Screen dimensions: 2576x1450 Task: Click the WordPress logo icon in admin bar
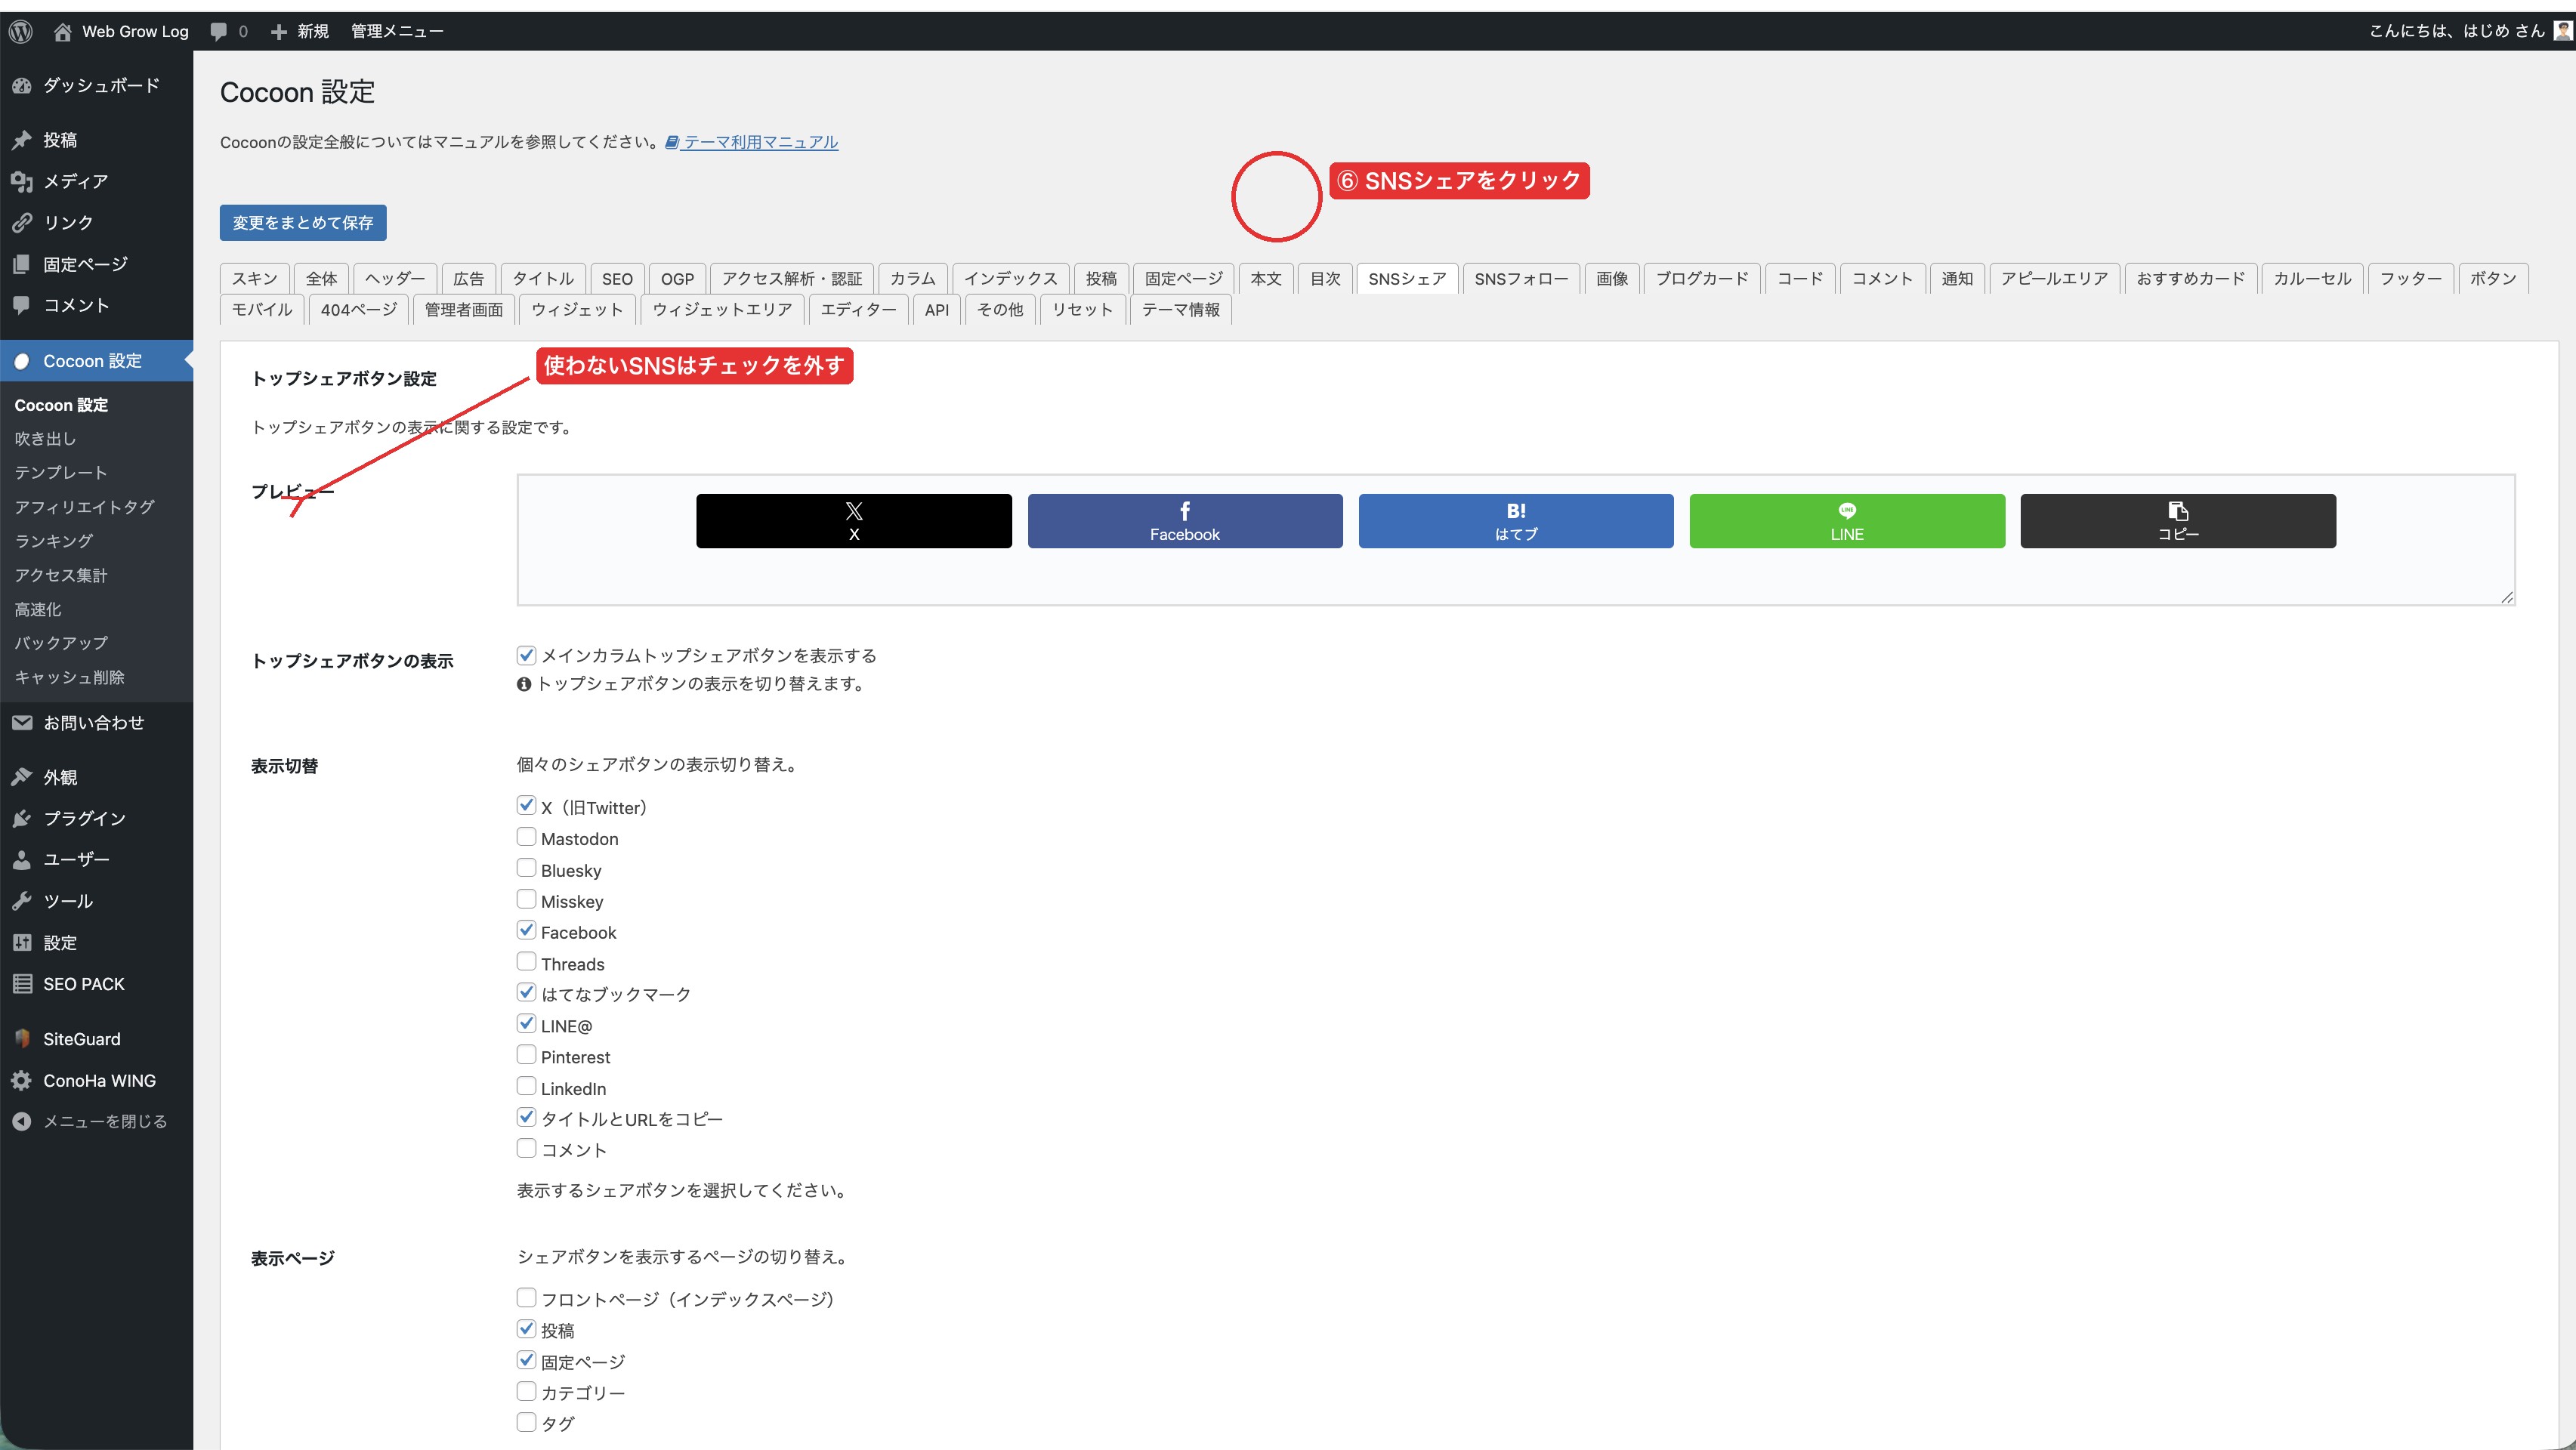21,31
